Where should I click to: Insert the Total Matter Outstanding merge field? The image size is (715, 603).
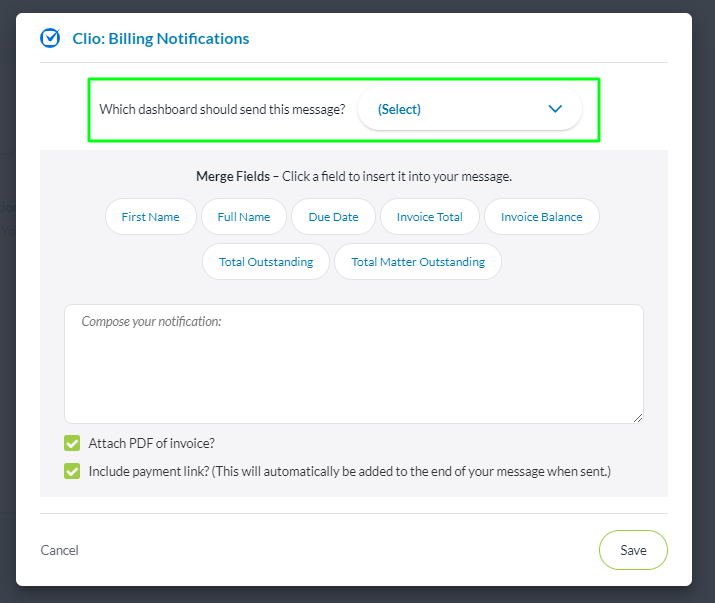(418, 262)
